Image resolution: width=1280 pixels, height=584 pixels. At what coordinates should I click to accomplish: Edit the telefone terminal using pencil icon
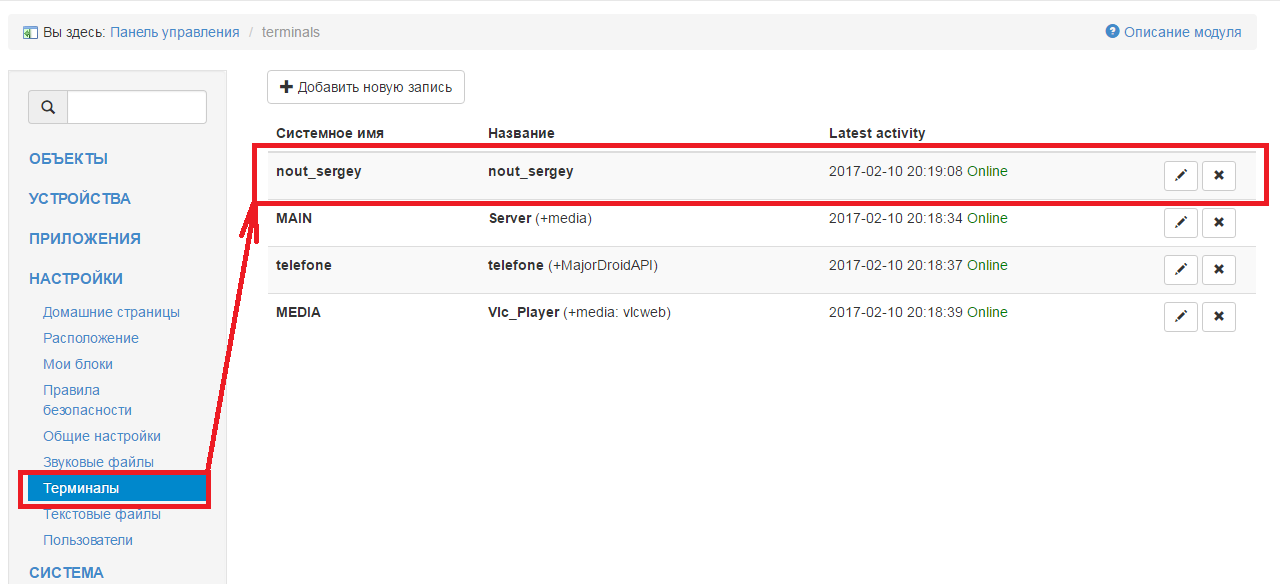pyautogui.click(x=1181, y=270)
